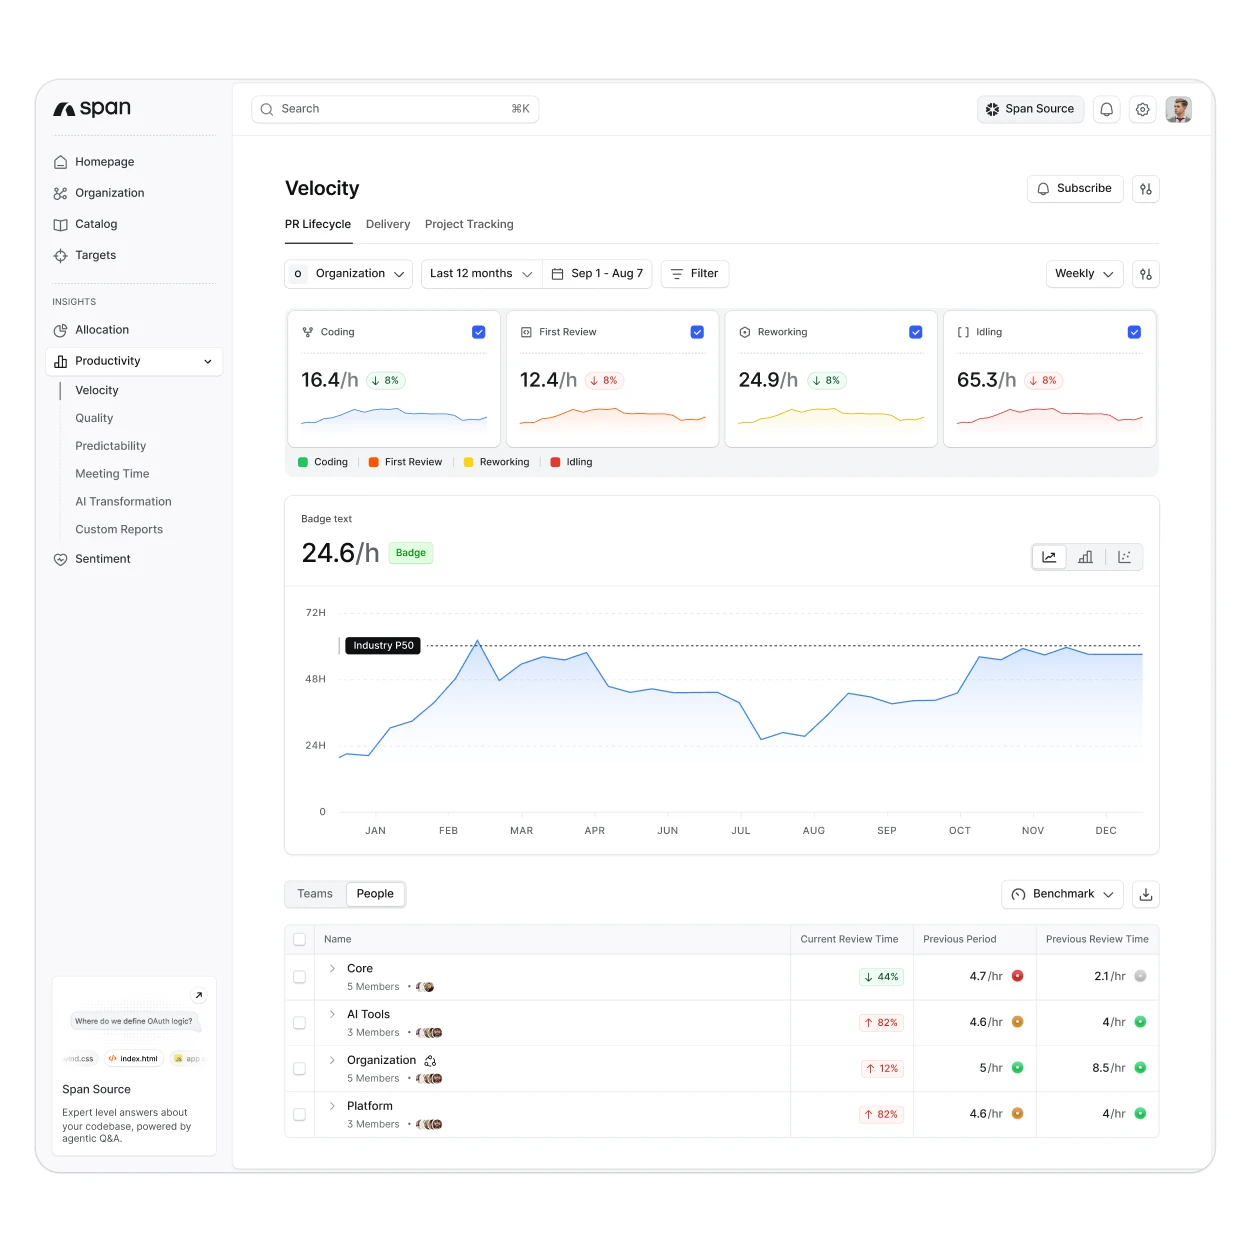Open user profile avatar
1250x1250 pixels.
coord(1178,109)
